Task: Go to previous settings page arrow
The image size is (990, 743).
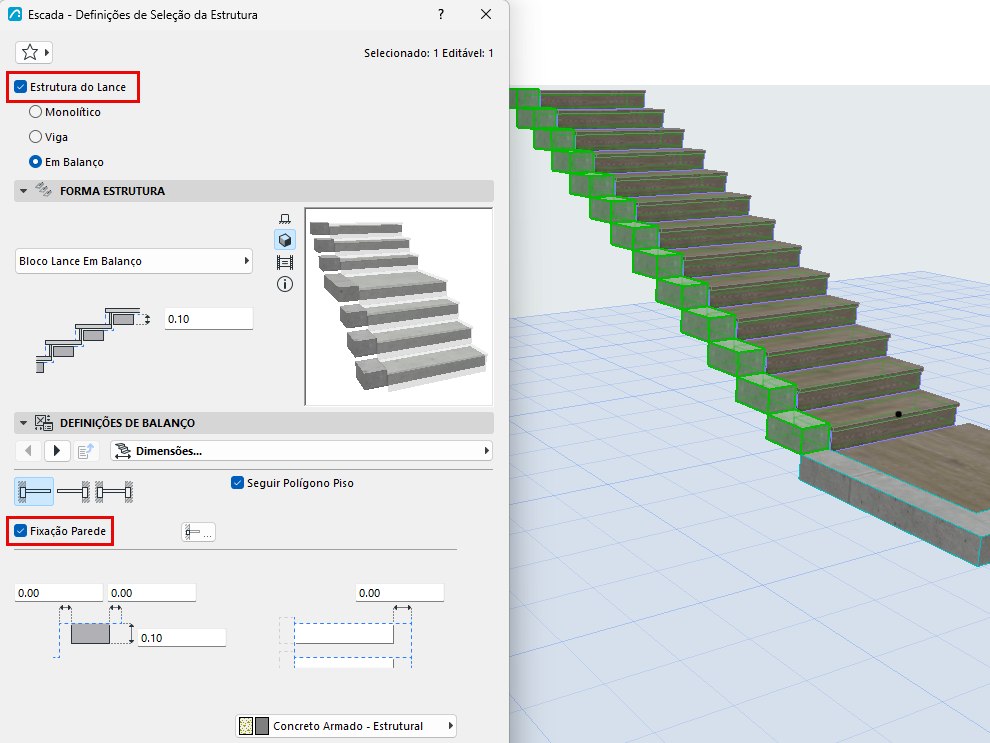Action: tap(28, 451)
